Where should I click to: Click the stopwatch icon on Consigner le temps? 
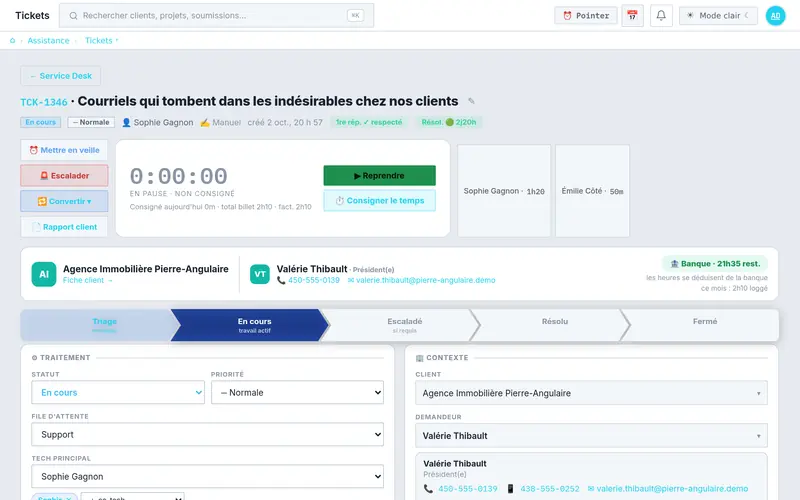339,201
